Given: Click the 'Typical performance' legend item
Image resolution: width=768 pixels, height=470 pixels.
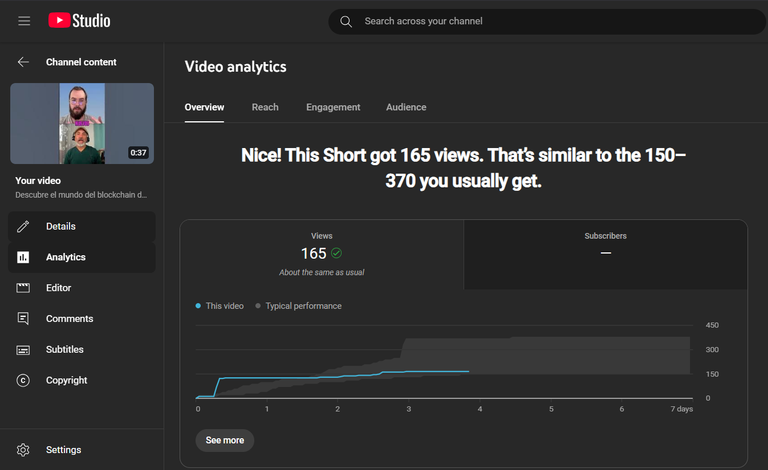Looking at the screenshot, I should pyautogui.click(x=298, y=306).
